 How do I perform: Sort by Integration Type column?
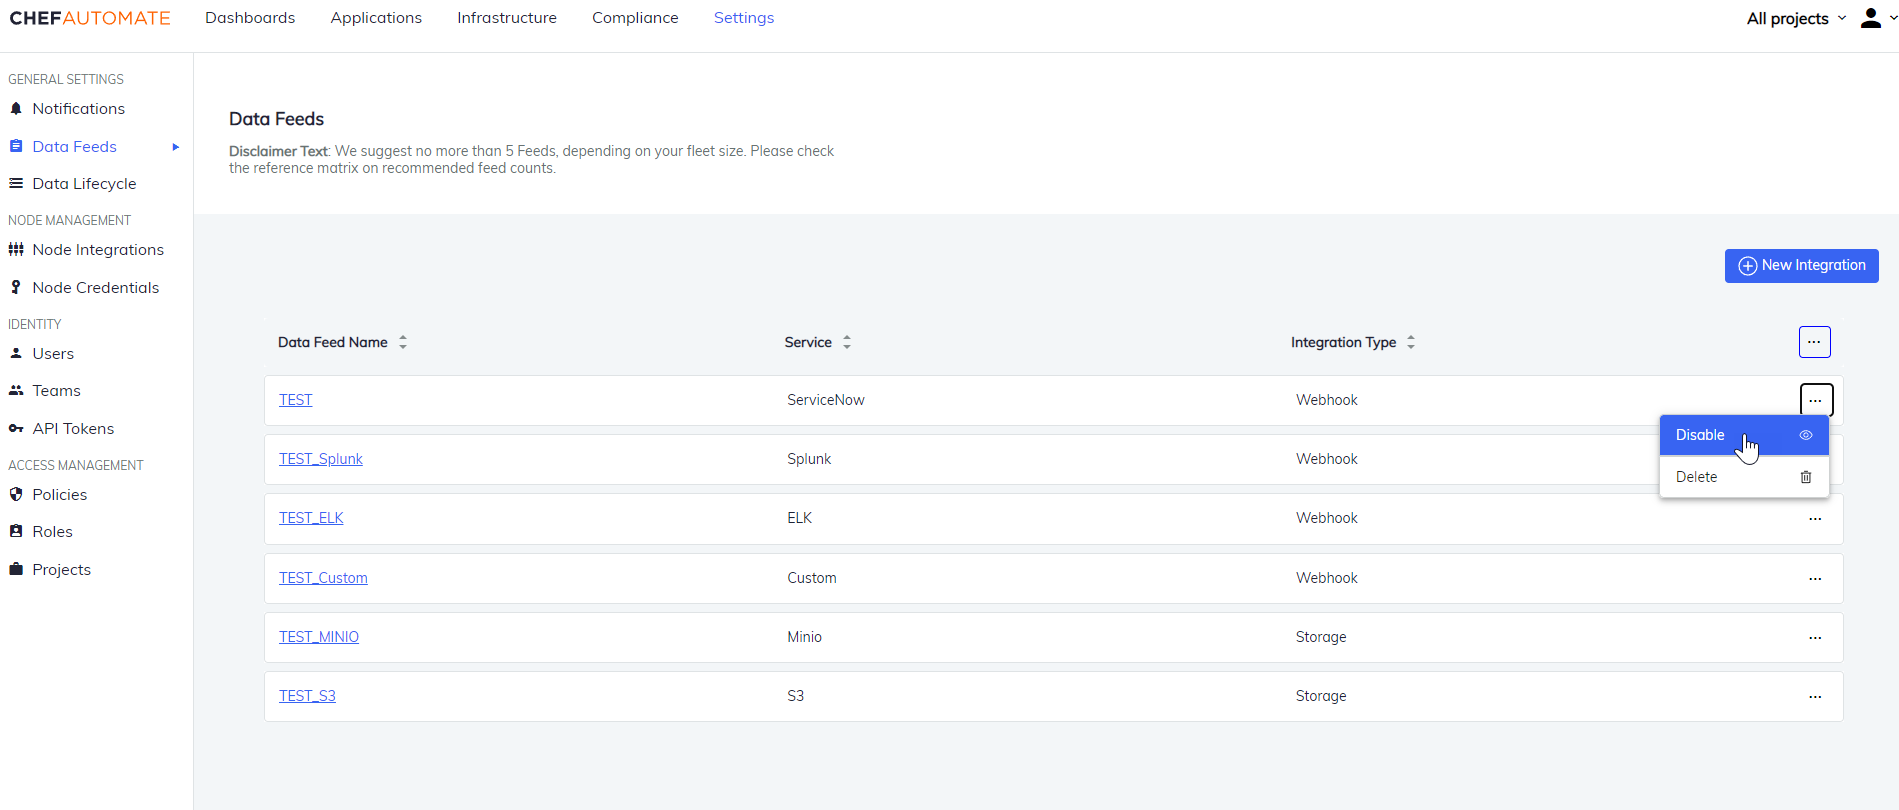[1410, 342]
